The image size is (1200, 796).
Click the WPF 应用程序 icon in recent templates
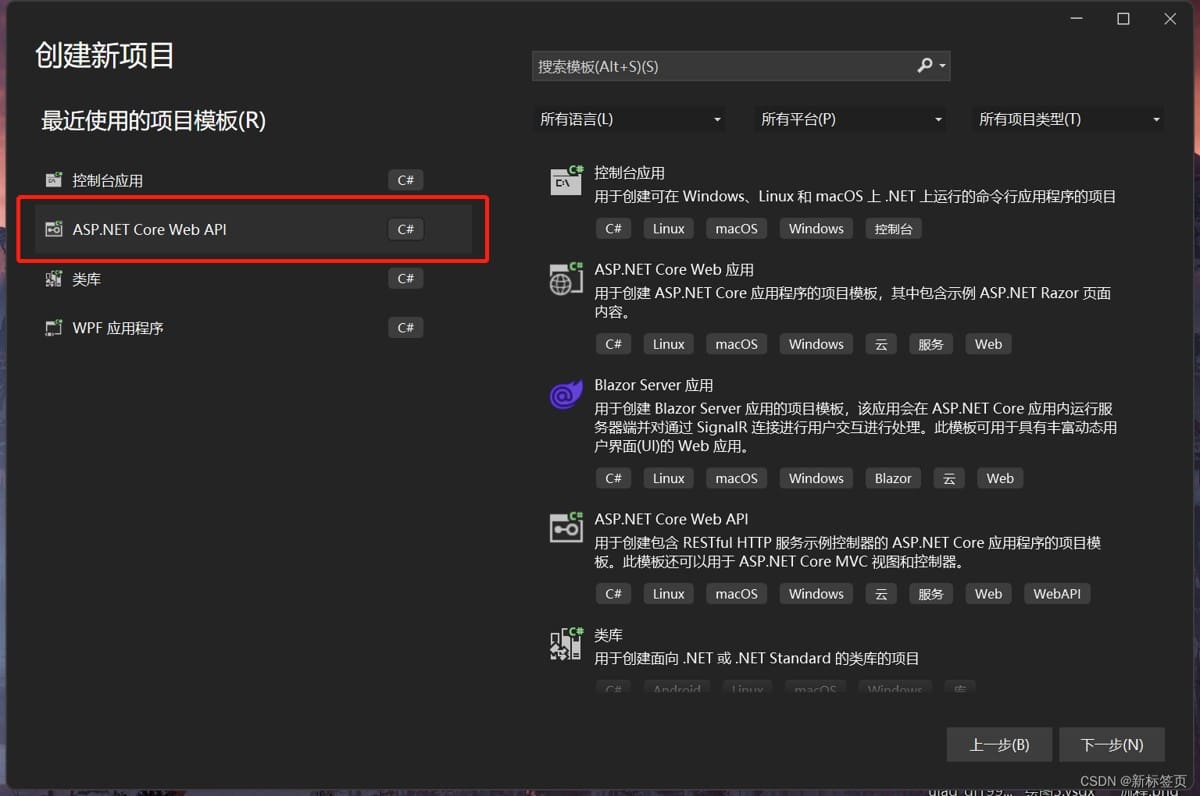[x=54, y=328]
